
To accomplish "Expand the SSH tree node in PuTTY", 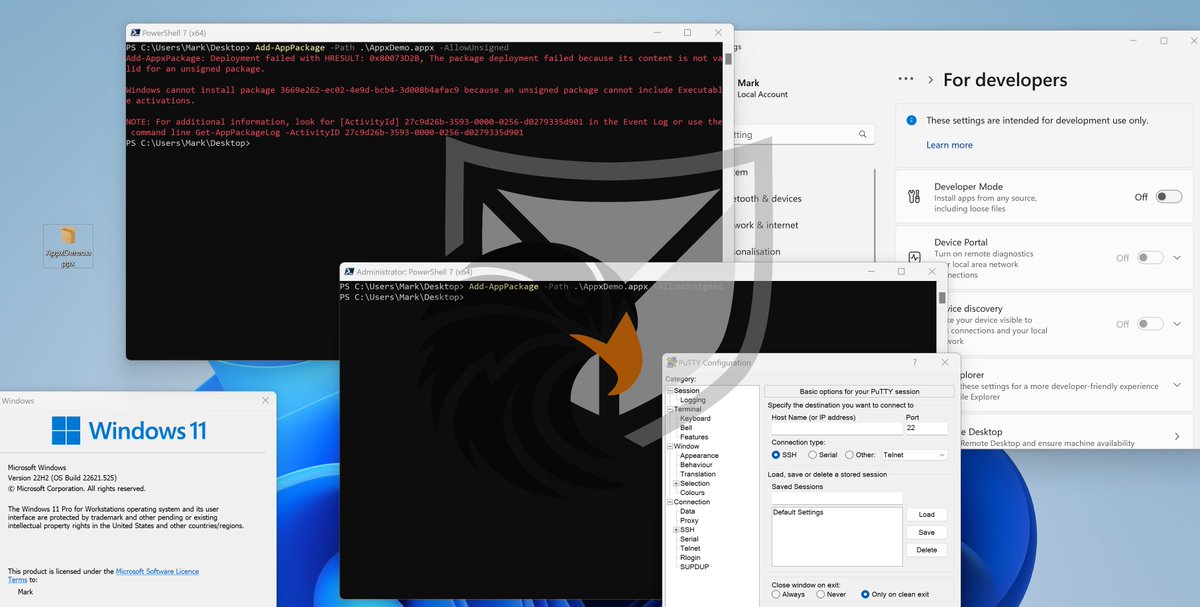I will tap(677, 530).
